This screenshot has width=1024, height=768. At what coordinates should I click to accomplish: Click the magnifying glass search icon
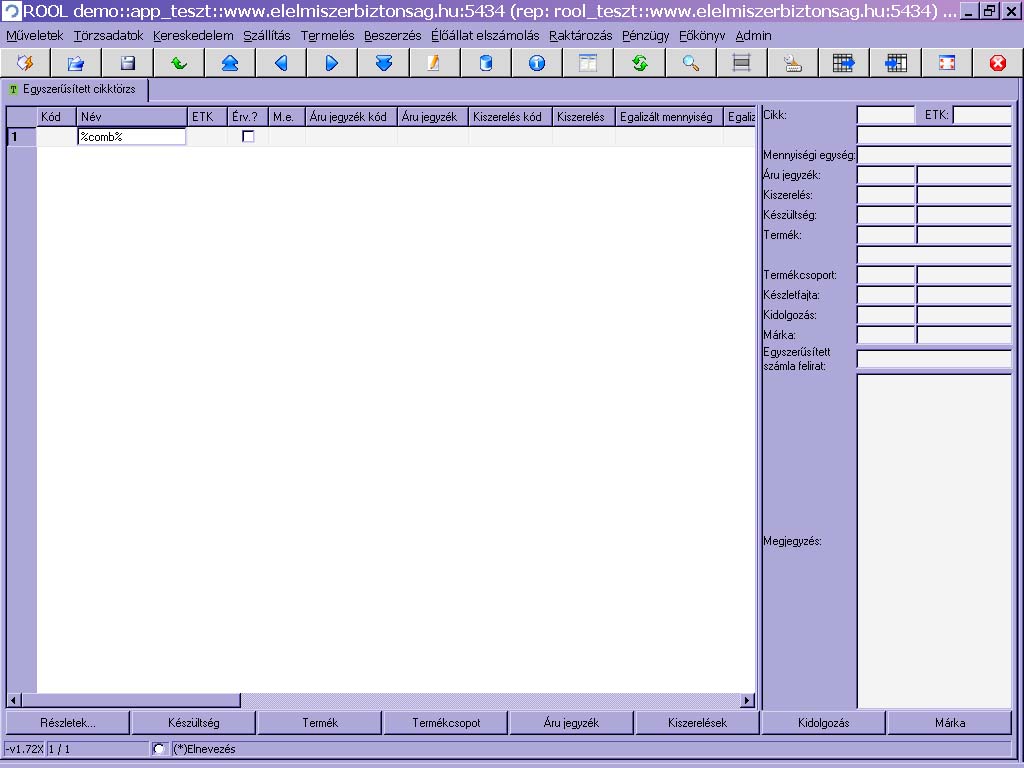point(690,63)
